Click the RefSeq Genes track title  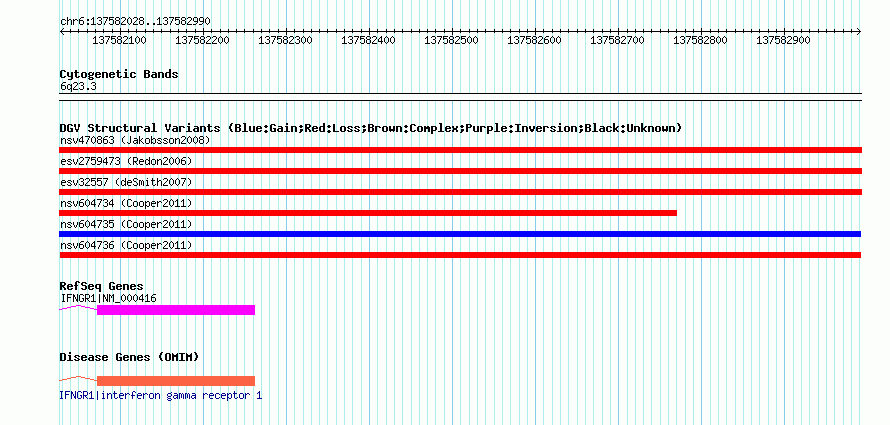pos(102,287)
